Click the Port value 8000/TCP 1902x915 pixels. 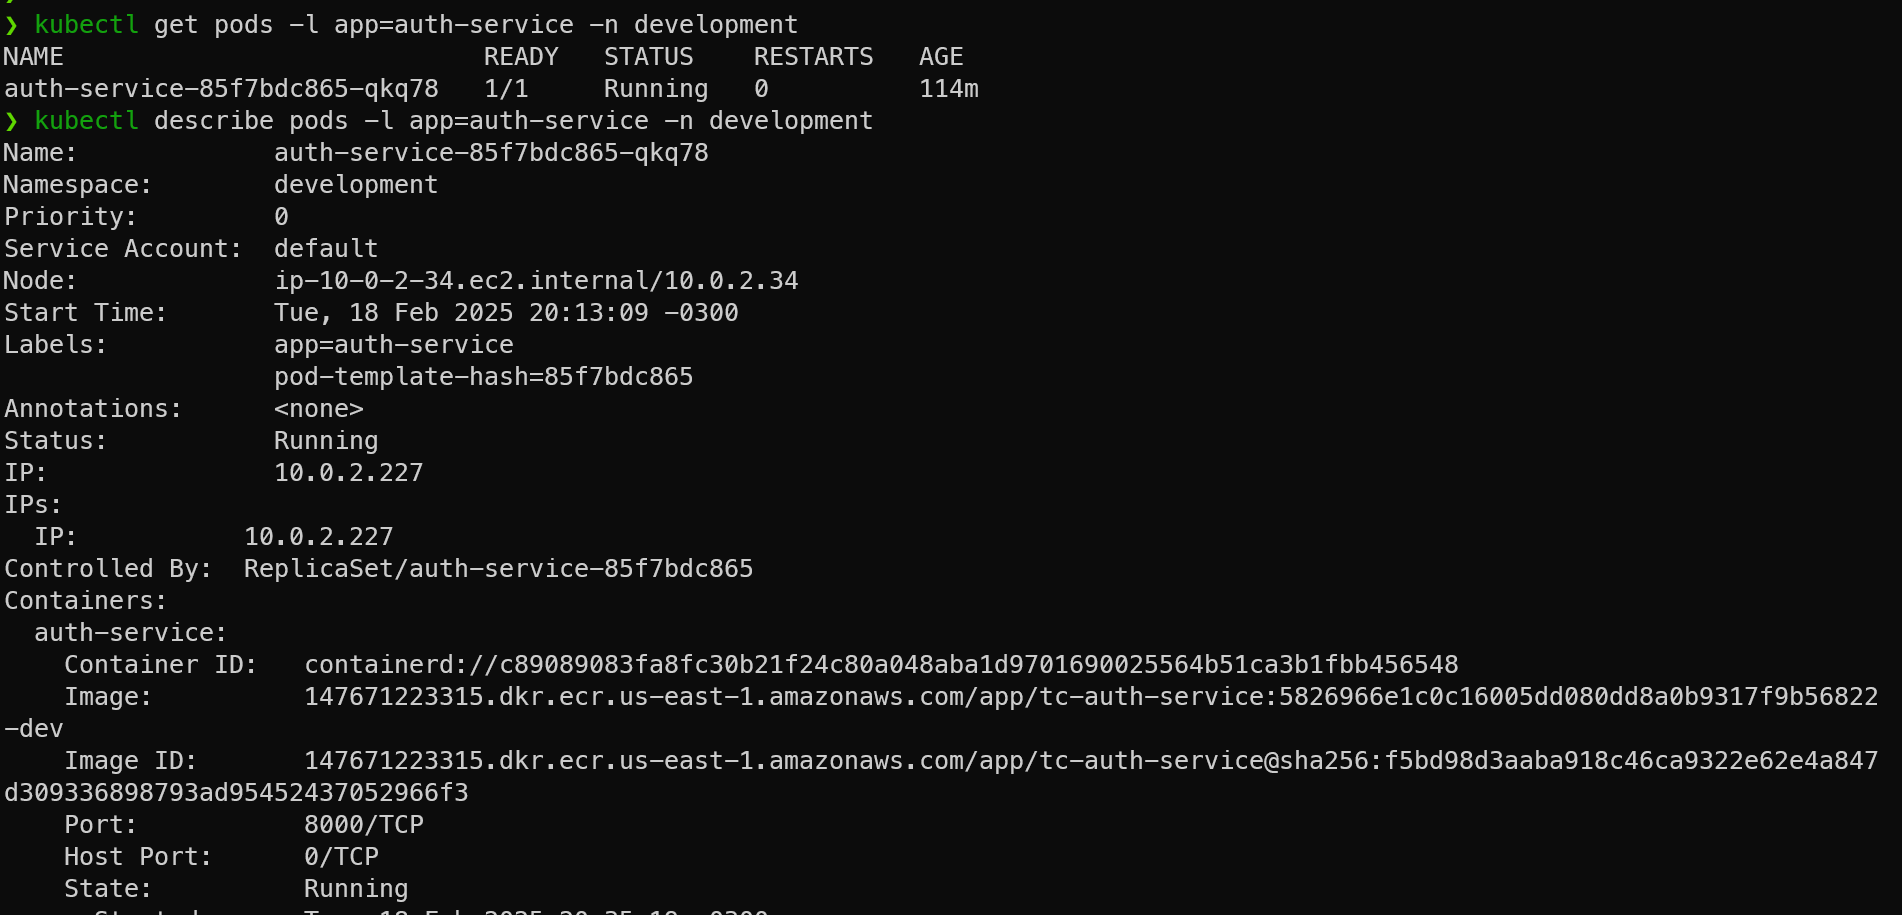point(364,825)
